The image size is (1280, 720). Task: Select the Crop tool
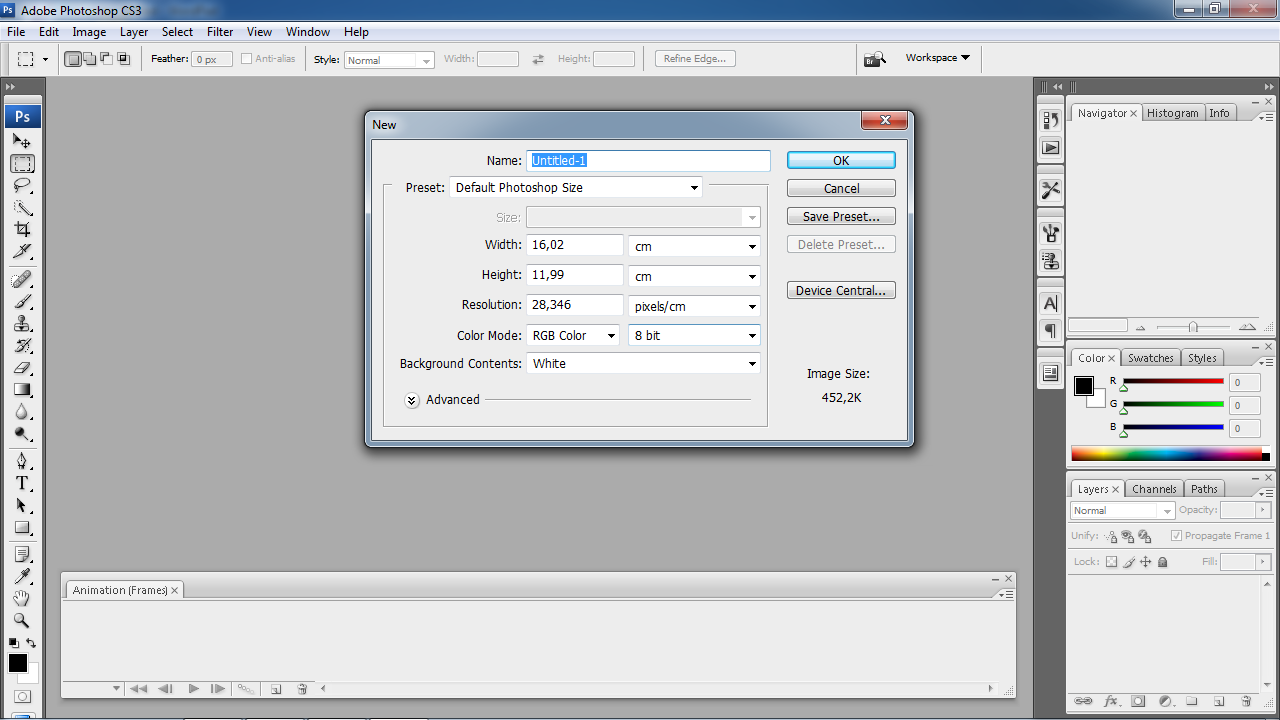tap(22, 229)
